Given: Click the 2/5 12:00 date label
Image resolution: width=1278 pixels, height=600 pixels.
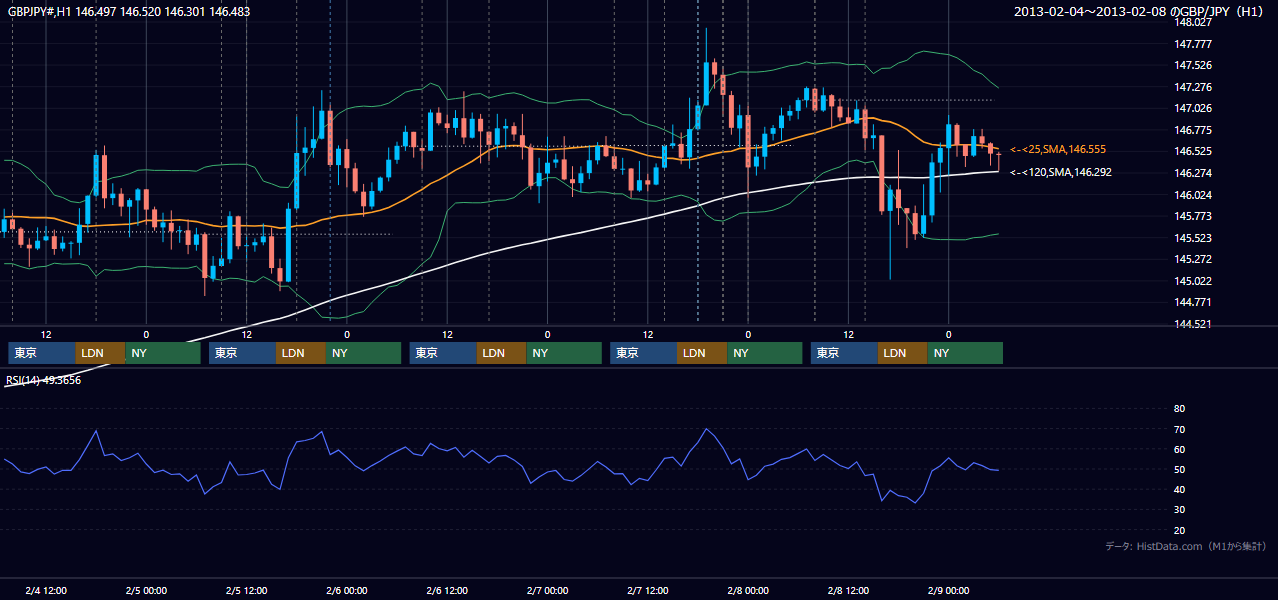Looking at the screenshot, I should point(247,591).
